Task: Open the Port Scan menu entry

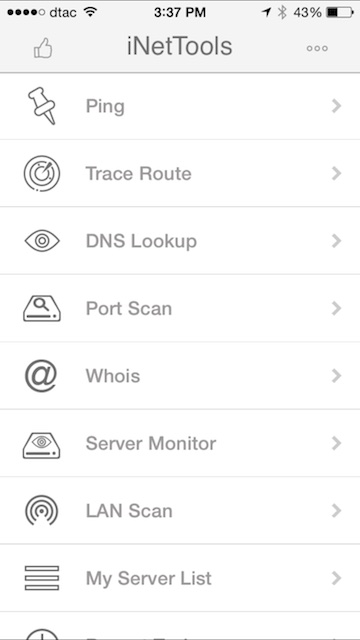Action: (180, 308)
